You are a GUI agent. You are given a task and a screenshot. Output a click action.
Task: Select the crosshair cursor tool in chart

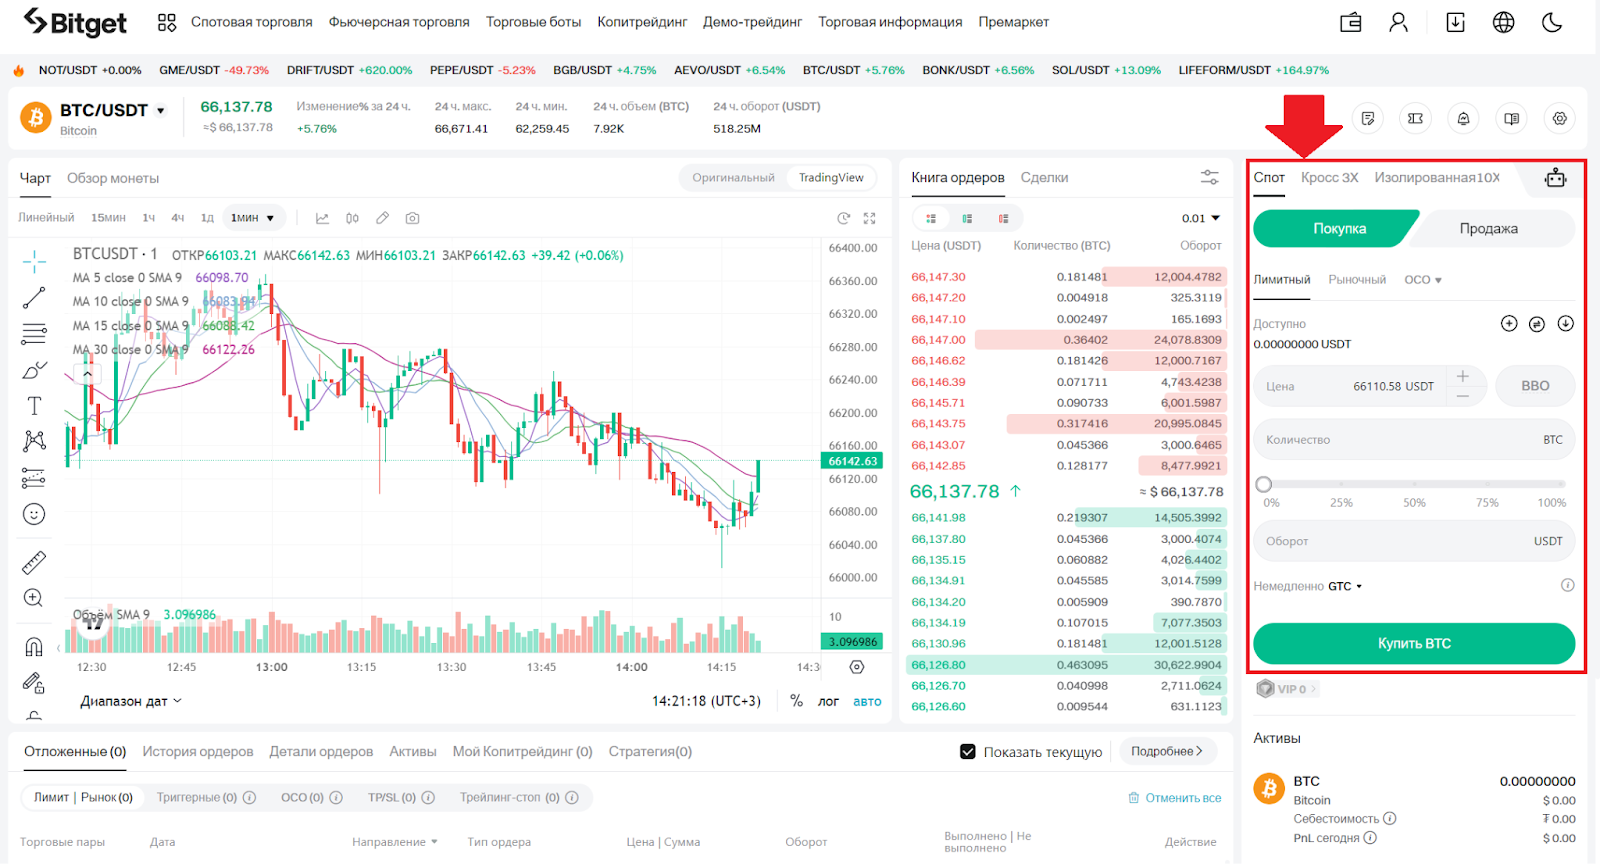[34, 262]
